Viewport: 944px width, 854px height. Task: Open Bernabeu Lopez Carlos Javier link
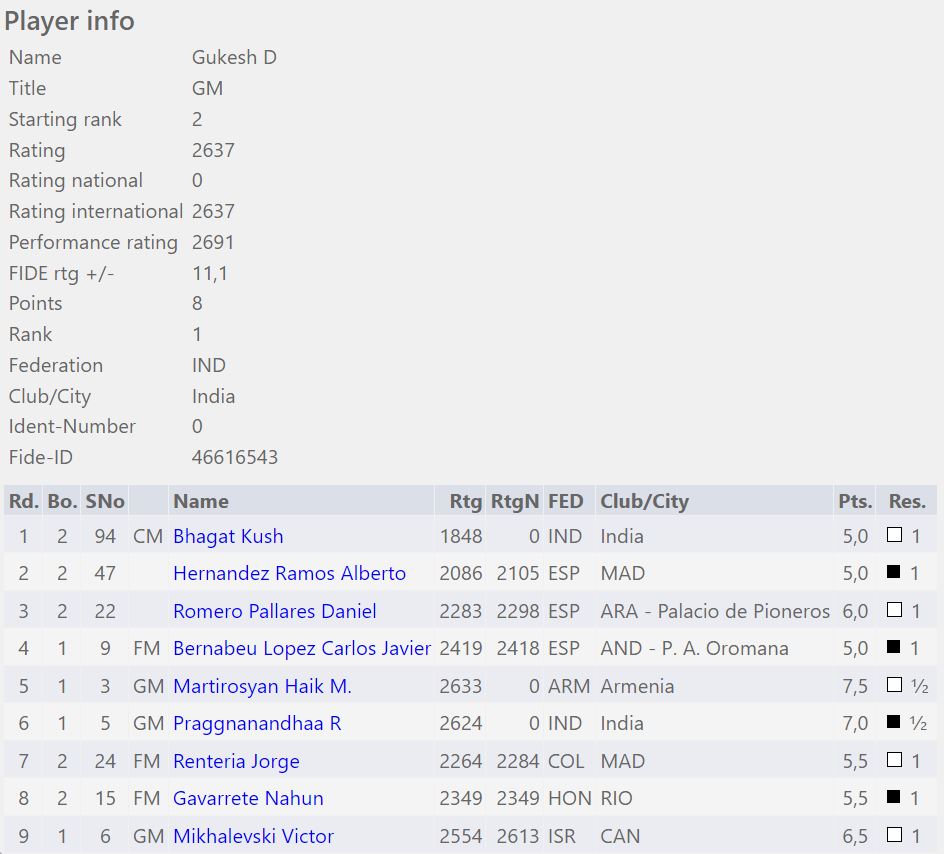[301, 648]
